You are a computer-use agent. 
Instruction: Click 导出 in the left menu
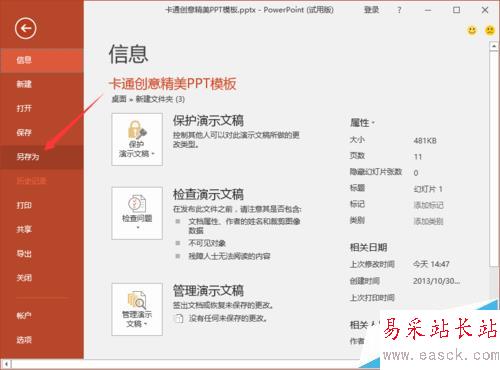click(x=42, y=254)
